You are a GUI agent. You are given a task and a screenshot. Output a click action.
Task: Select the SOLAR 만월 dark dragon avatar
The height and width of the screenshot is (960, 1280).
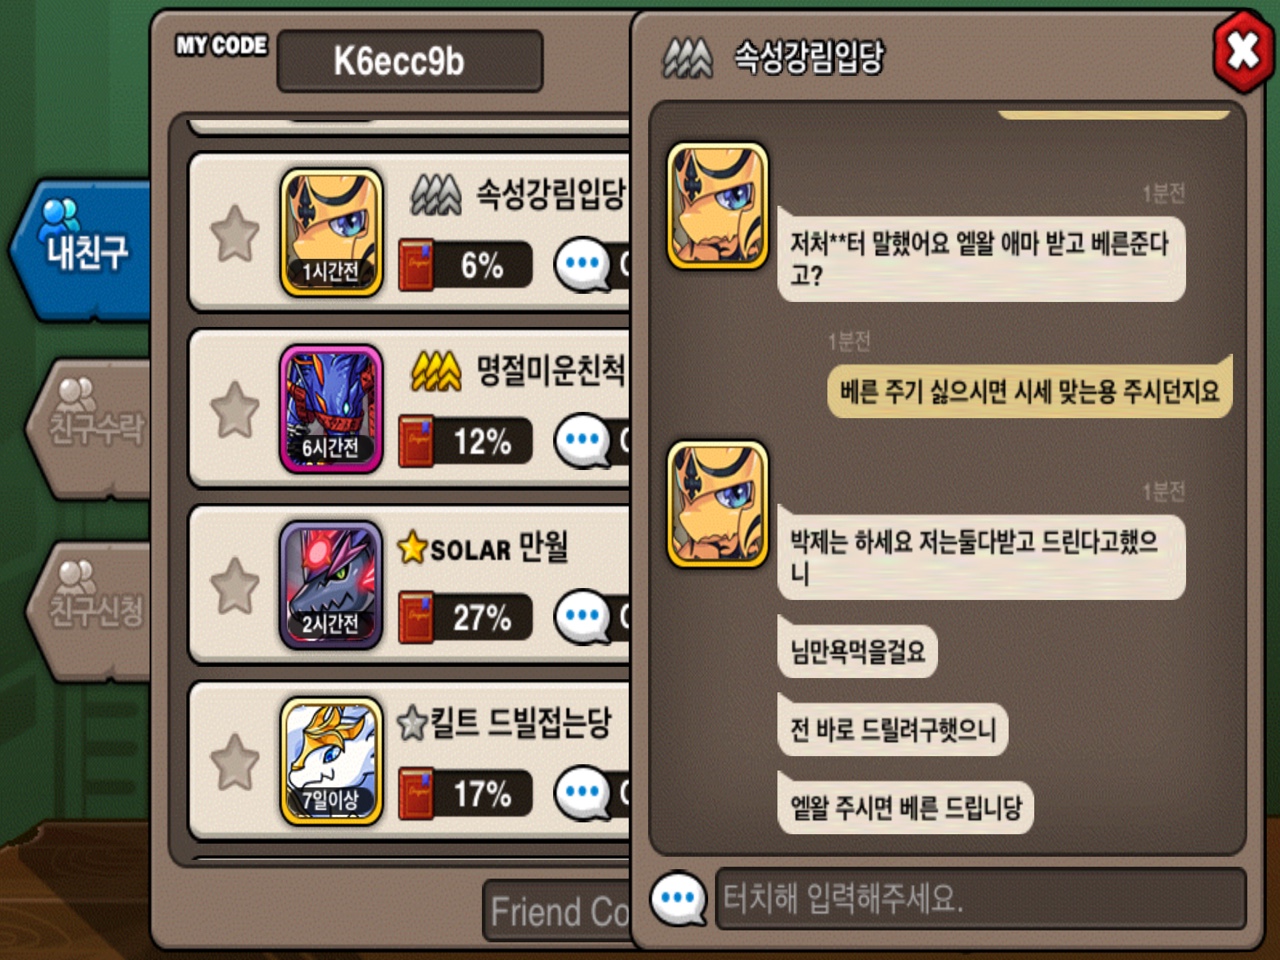[331, 584]
